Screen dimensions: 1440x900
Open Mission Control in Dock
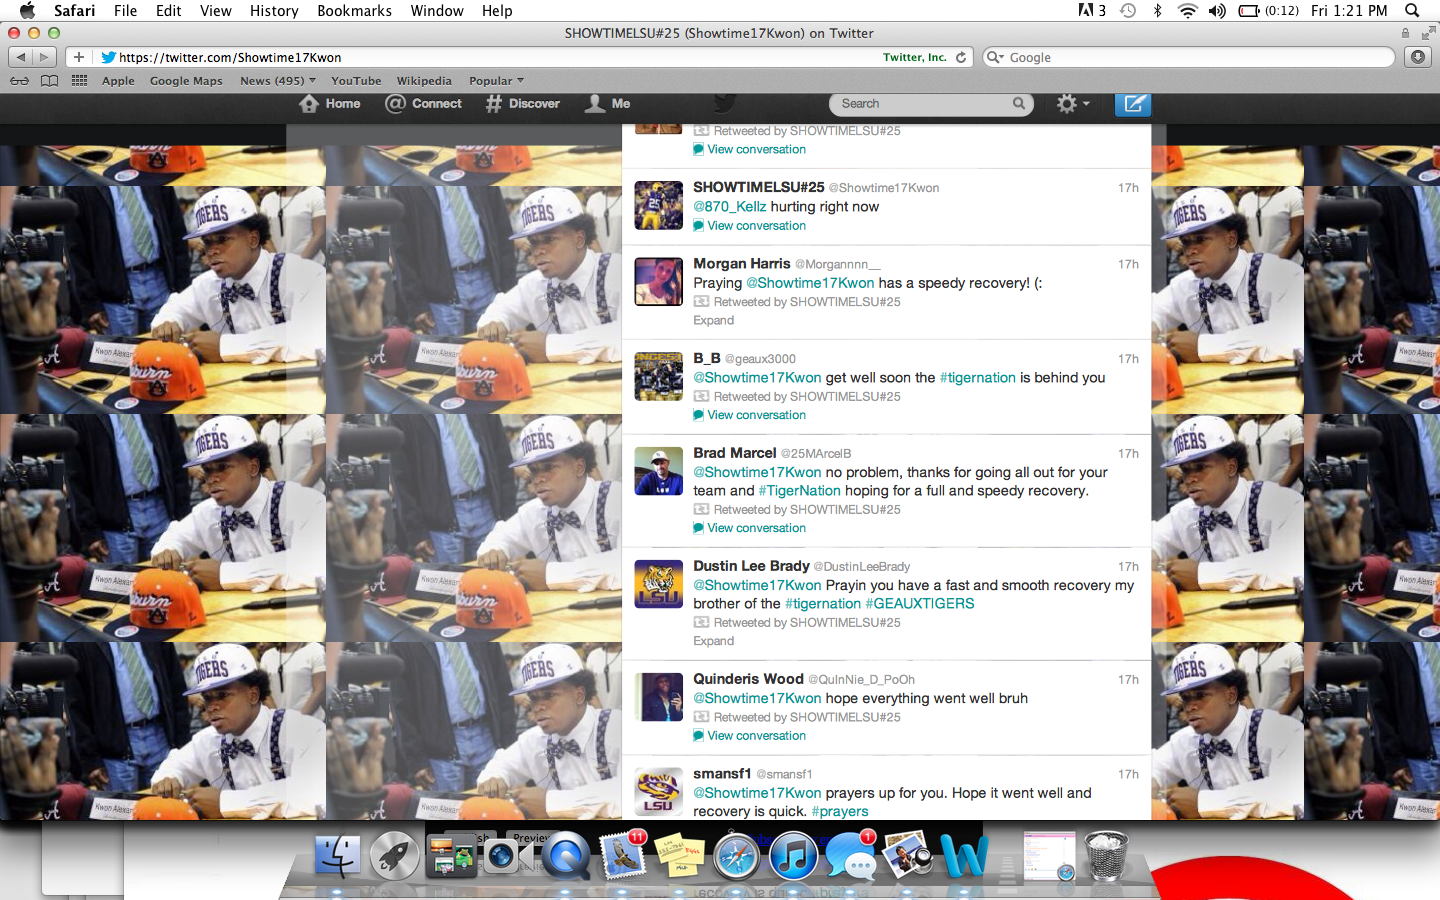[x=451, y=857]
